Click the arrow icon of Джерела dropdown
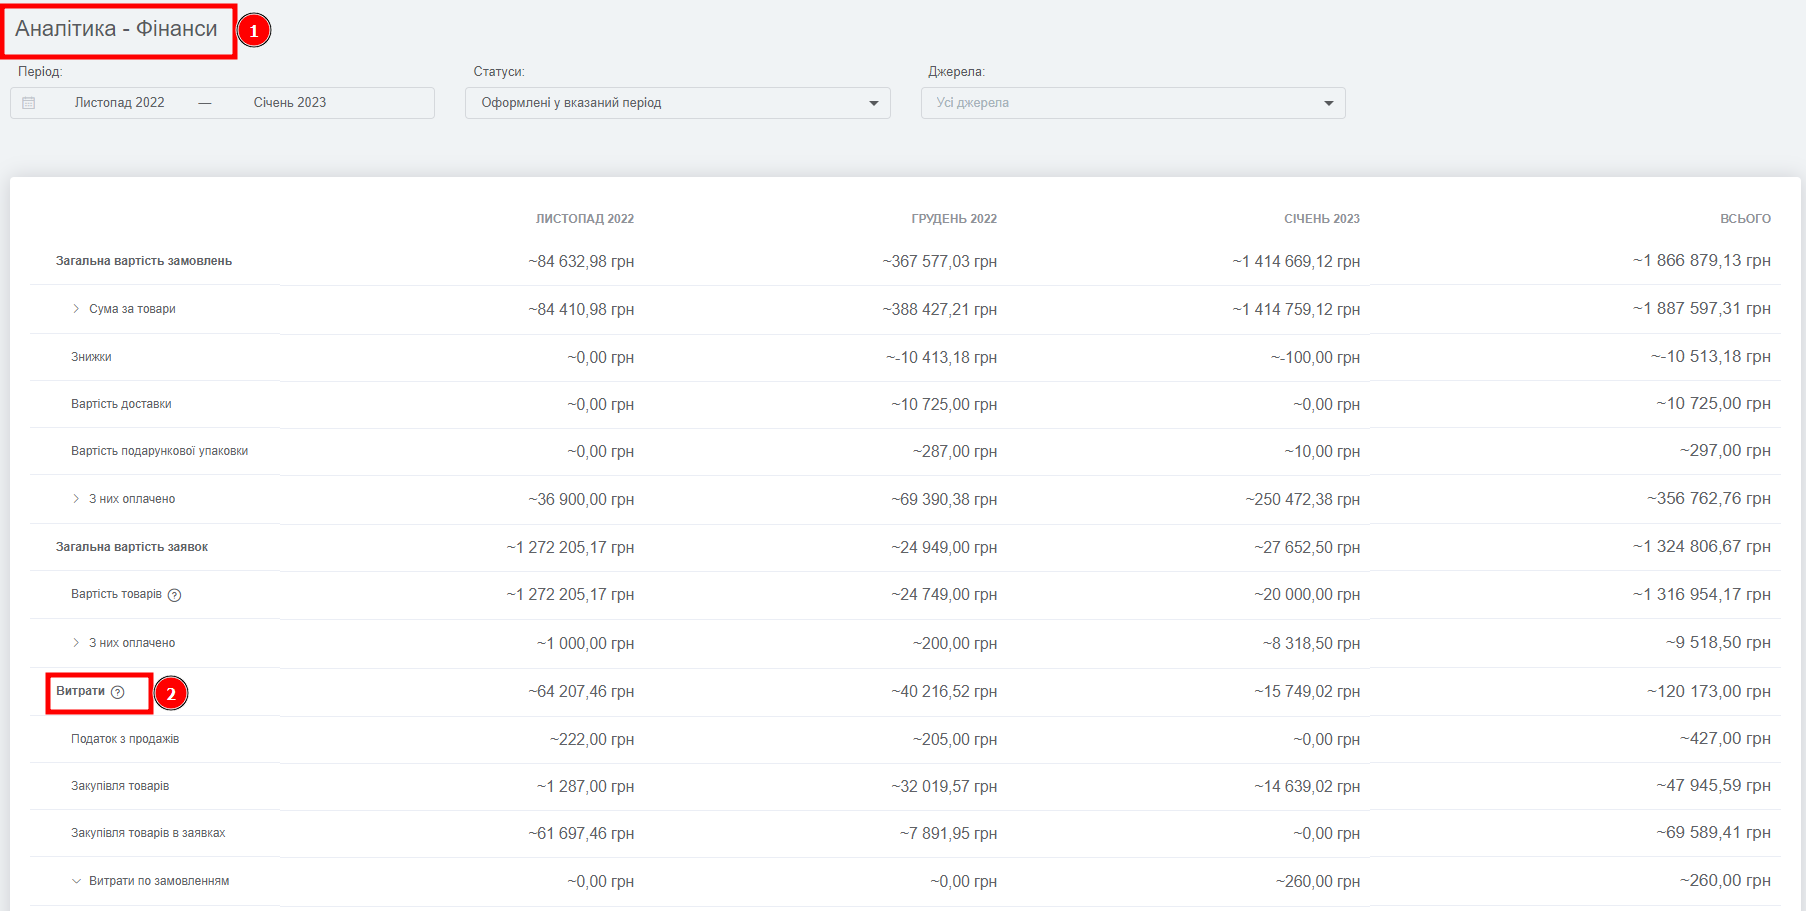 [1328, 103]
